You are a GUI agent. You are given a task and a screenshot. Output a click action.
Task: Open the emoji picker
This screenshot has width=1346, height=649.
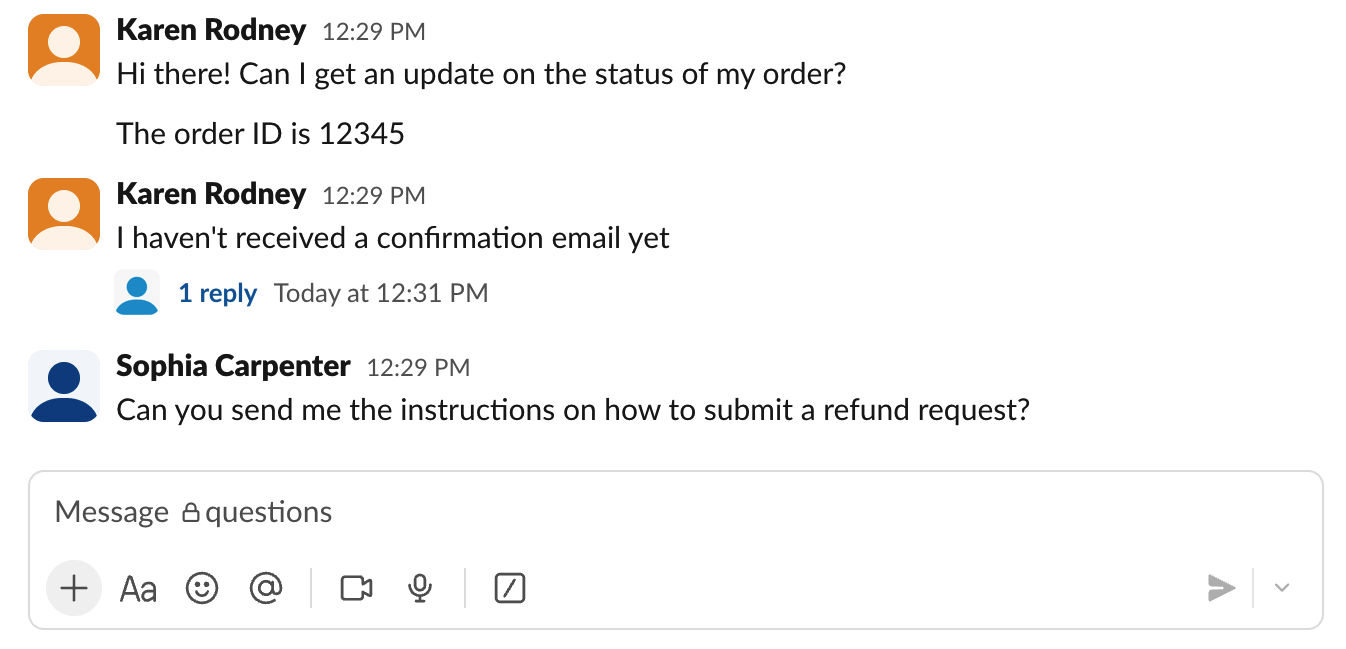click(202, 588)
